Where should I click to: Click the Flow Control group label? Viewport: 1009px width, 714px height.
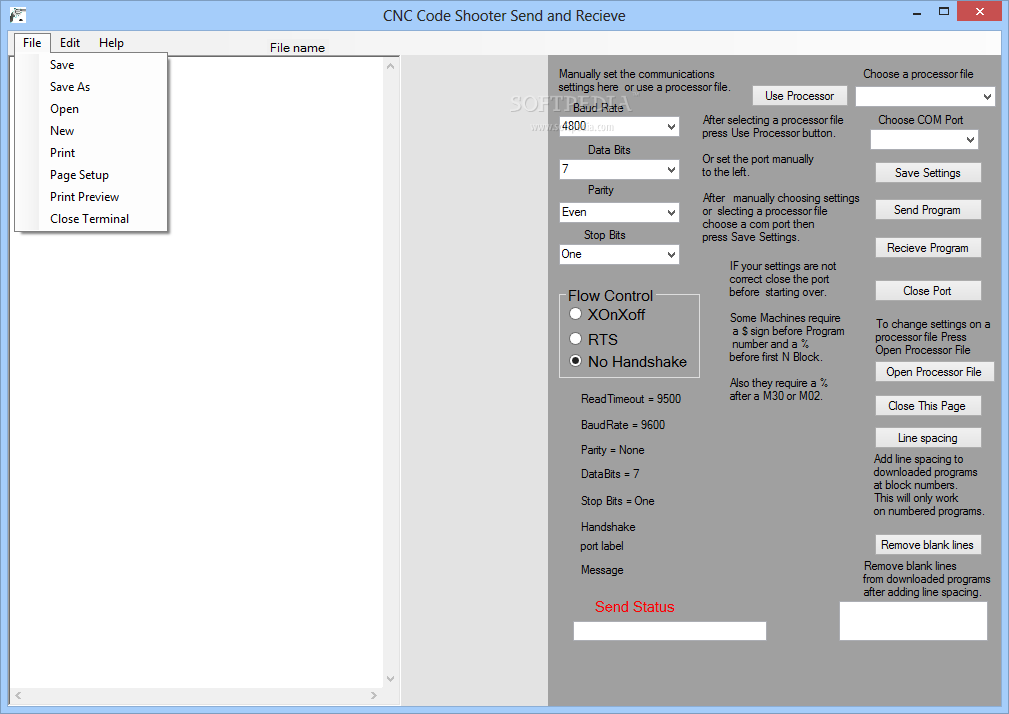(610, 296)
